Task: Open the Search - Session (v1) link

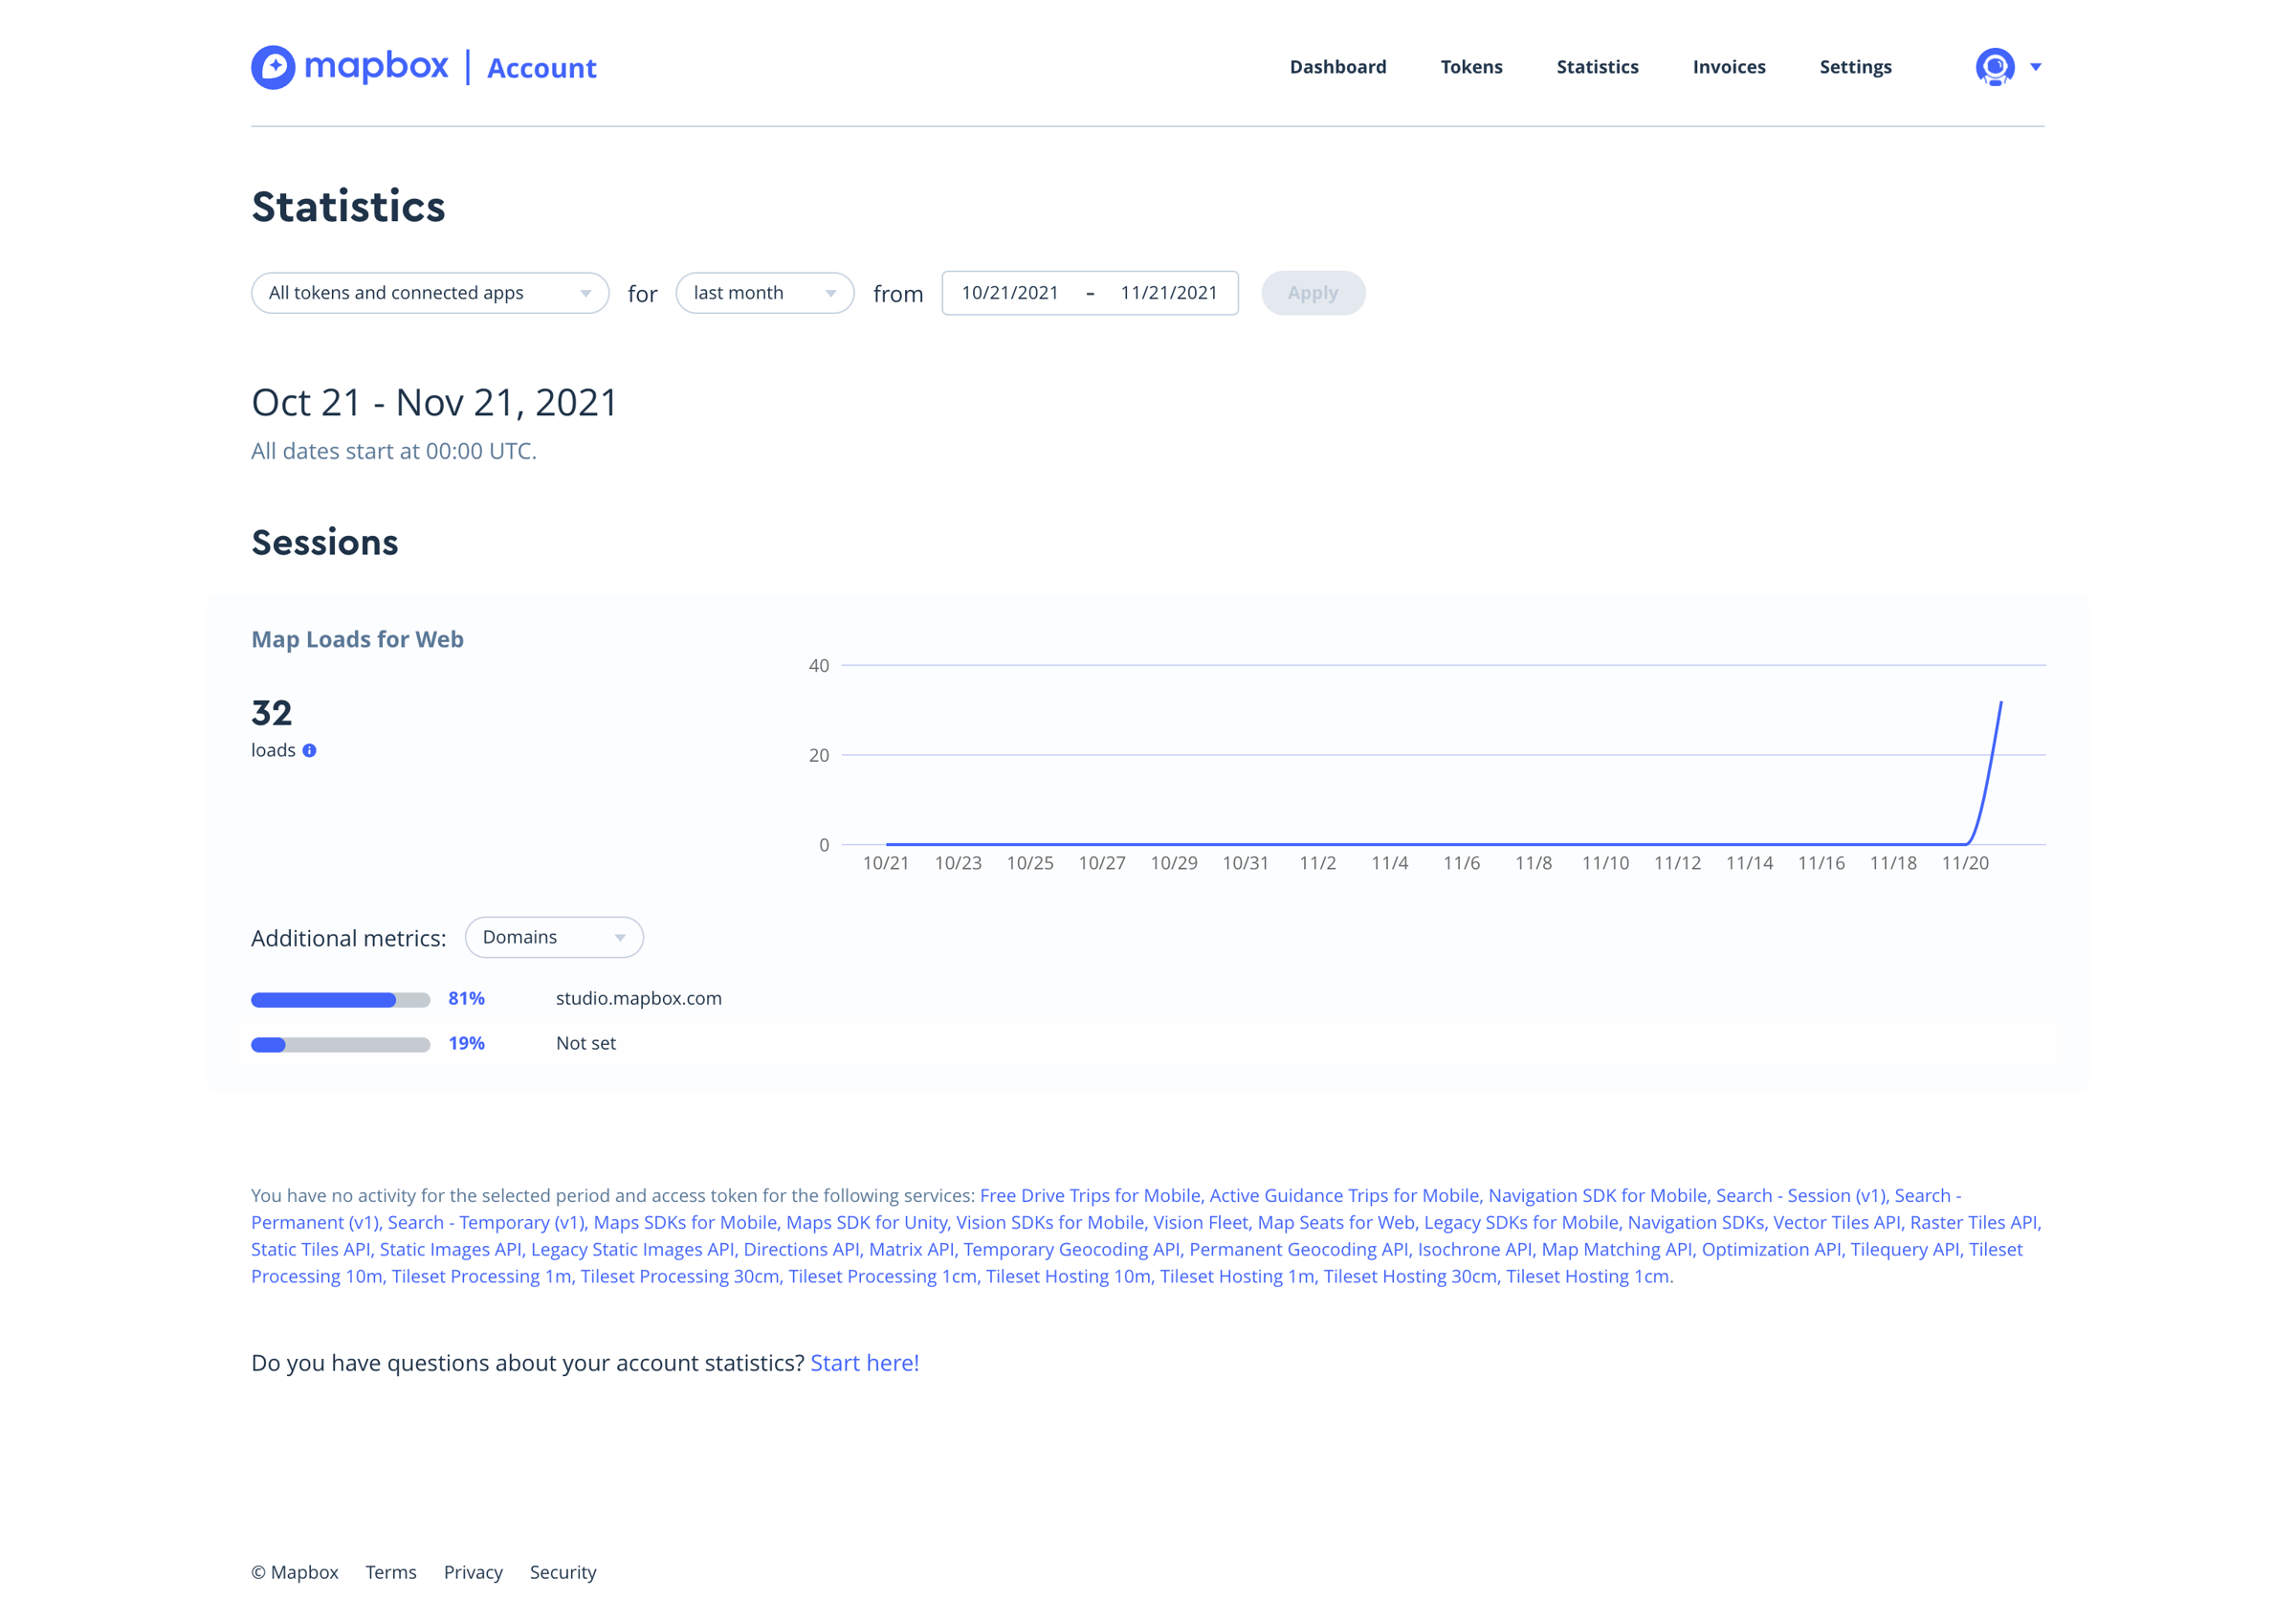Action: pyautogui.click(x=1800, y=1195)
